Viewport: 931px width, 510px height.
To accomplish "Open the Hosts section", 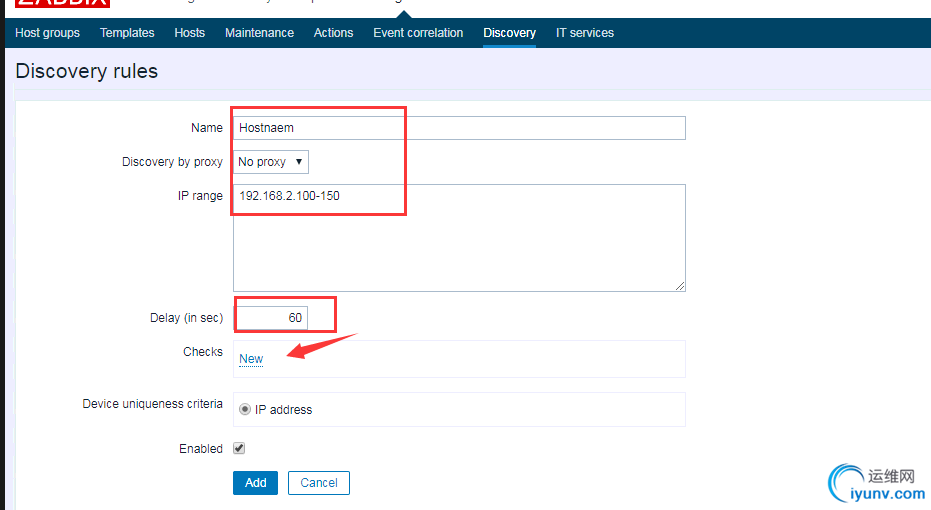I will coord(189,33).
